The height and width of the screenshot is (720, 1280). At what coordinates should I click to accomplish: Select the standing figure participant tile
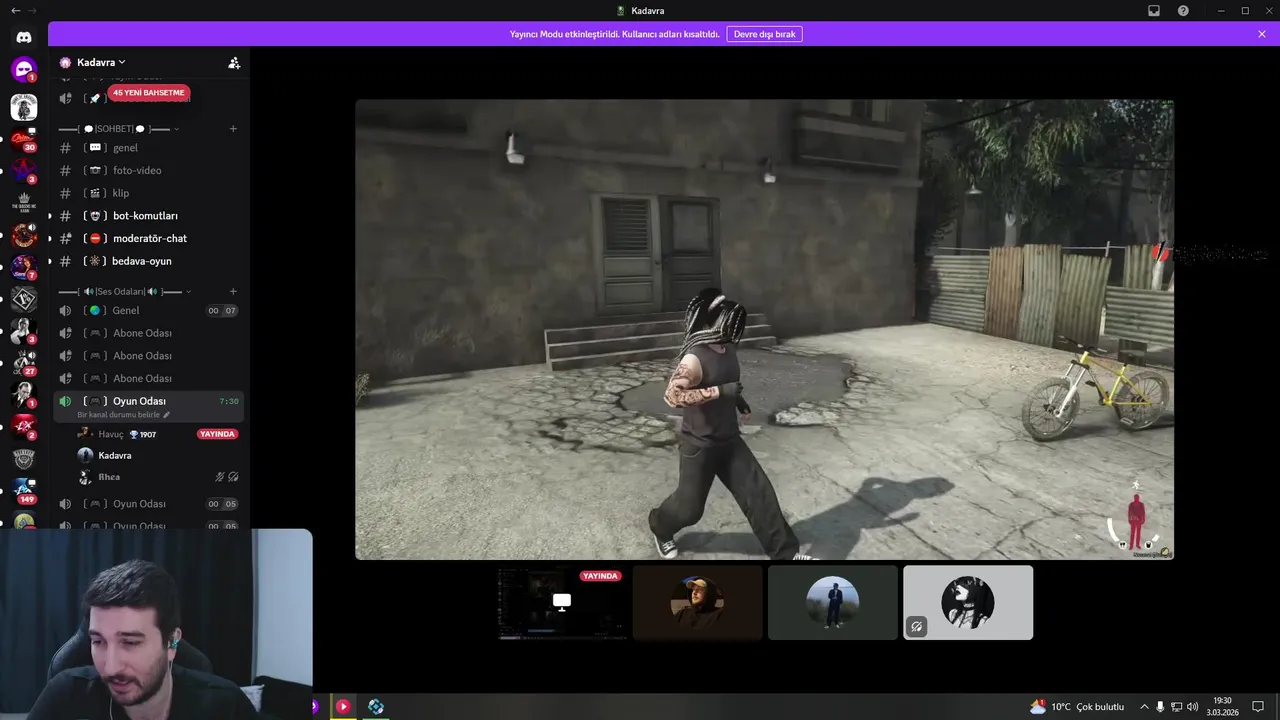click(833, 602)
